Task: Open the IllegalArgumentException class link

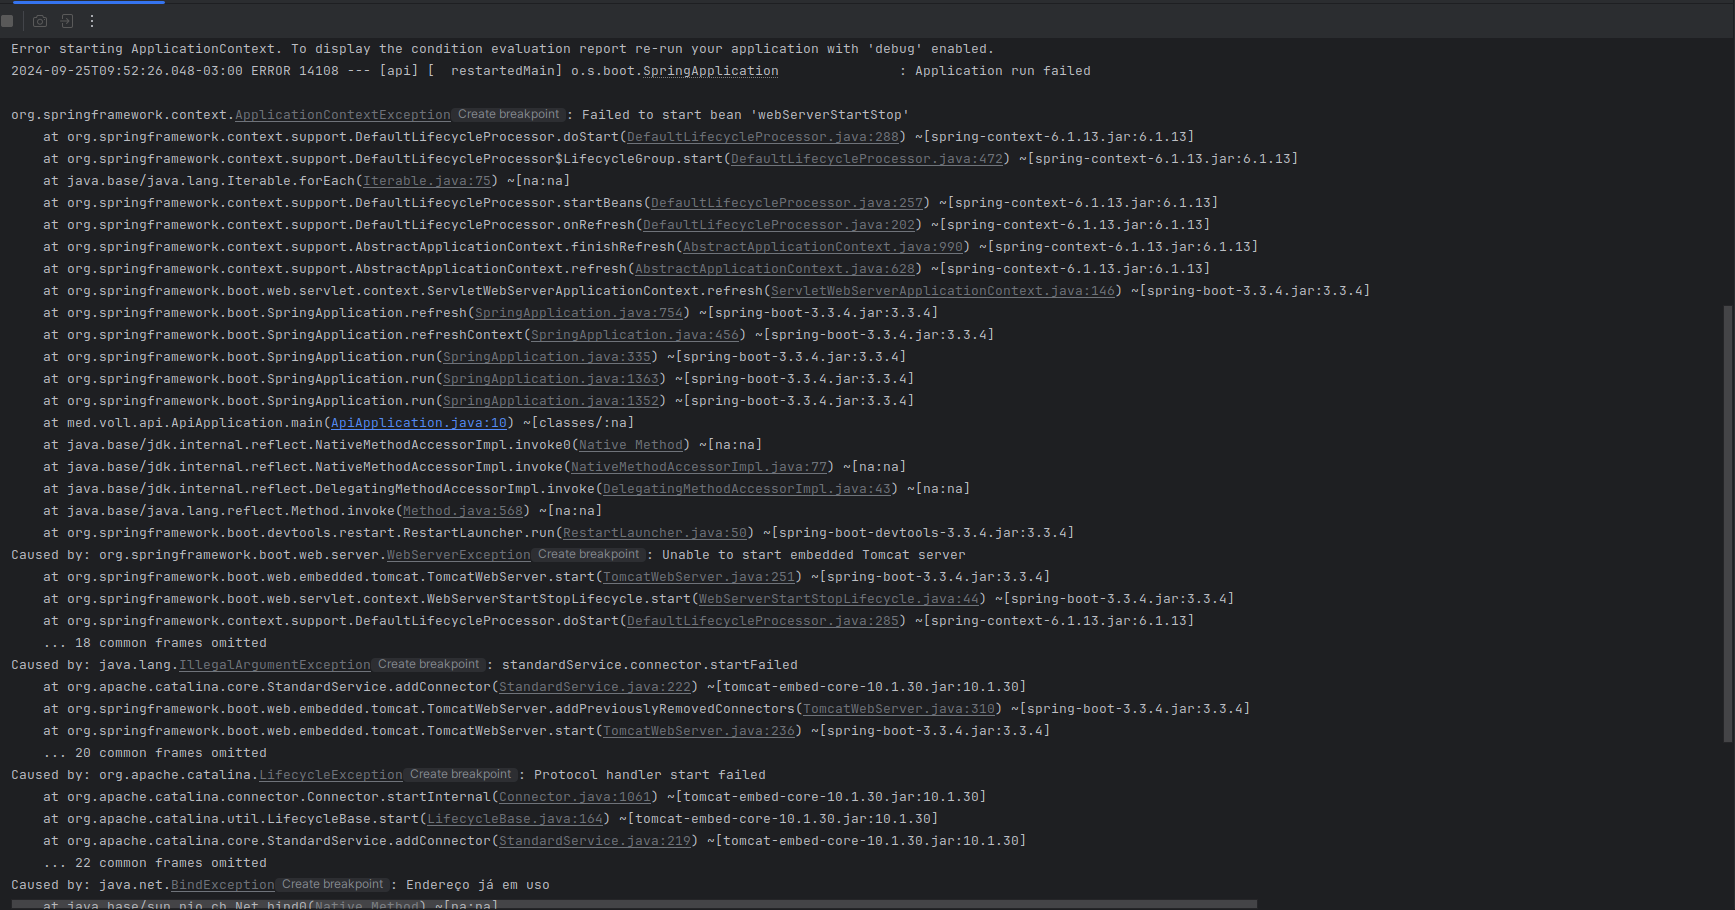Action: [275, 665]
